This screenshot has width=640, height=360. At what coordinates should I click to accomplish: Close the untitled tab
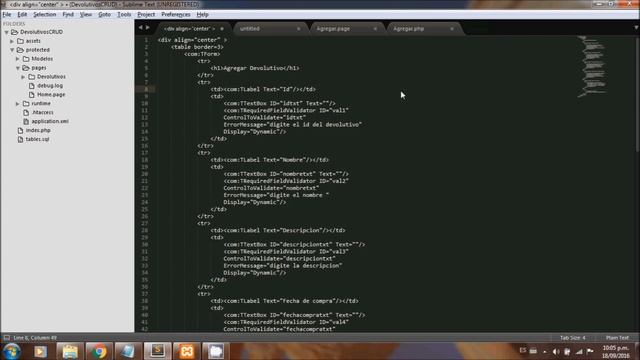pos(298,29)
